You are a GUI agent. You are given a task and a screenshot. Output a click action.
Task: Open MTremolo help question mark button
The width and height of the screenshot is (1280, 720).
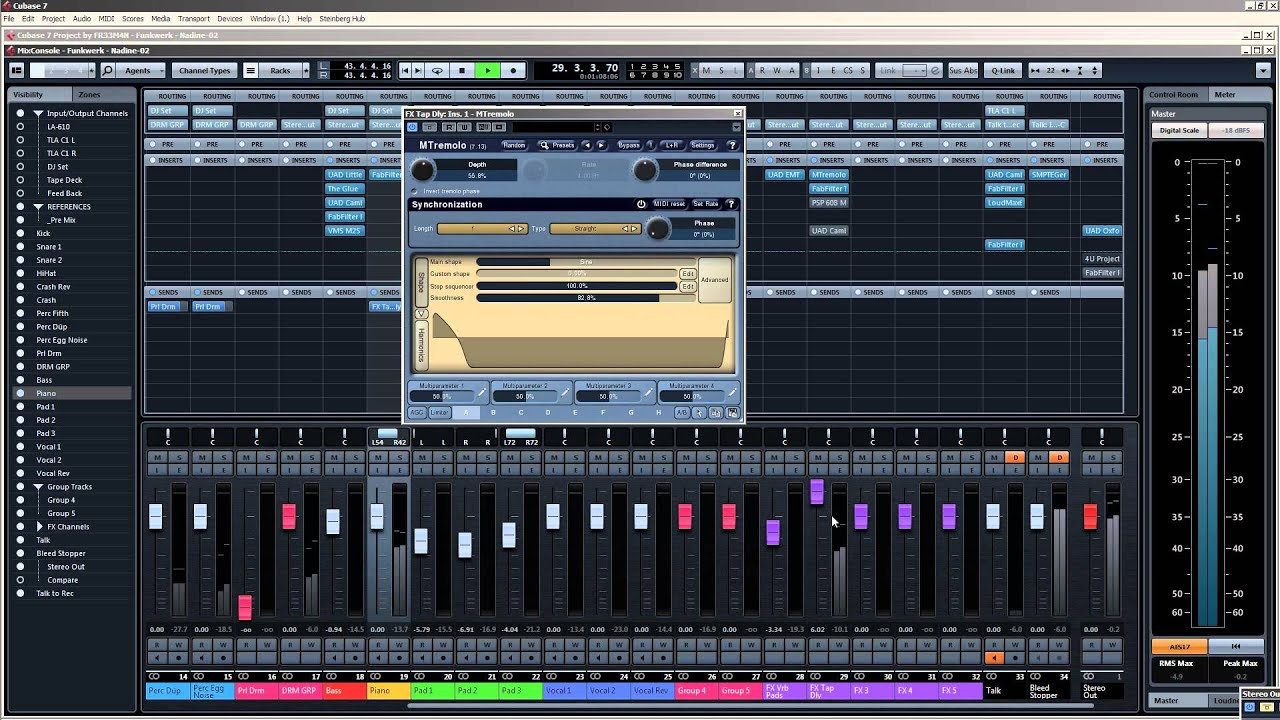tap(732, 145)
